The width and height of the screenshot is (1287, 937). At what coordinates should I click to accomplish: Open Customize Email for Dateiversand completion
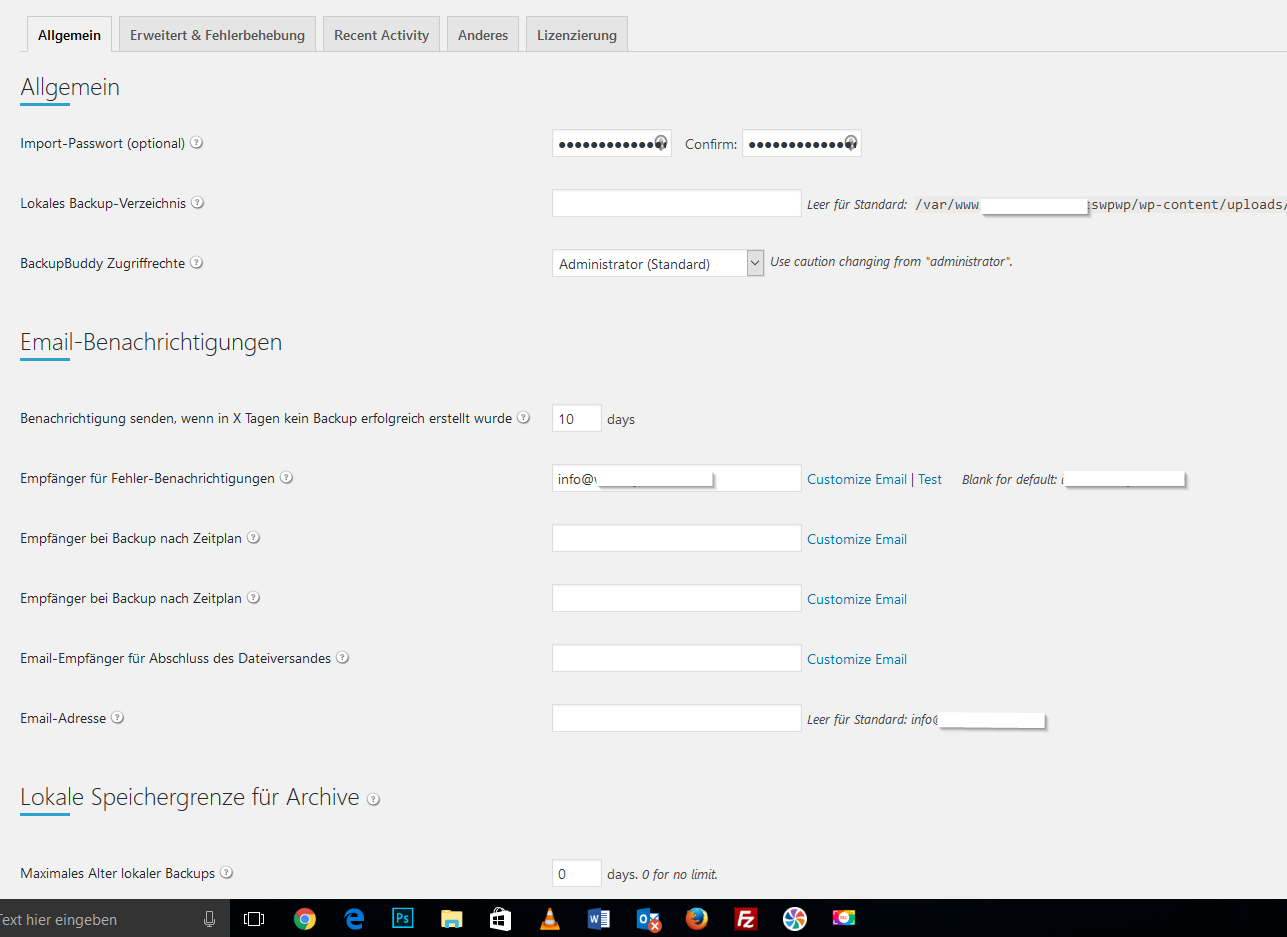(x=856, y=658)
